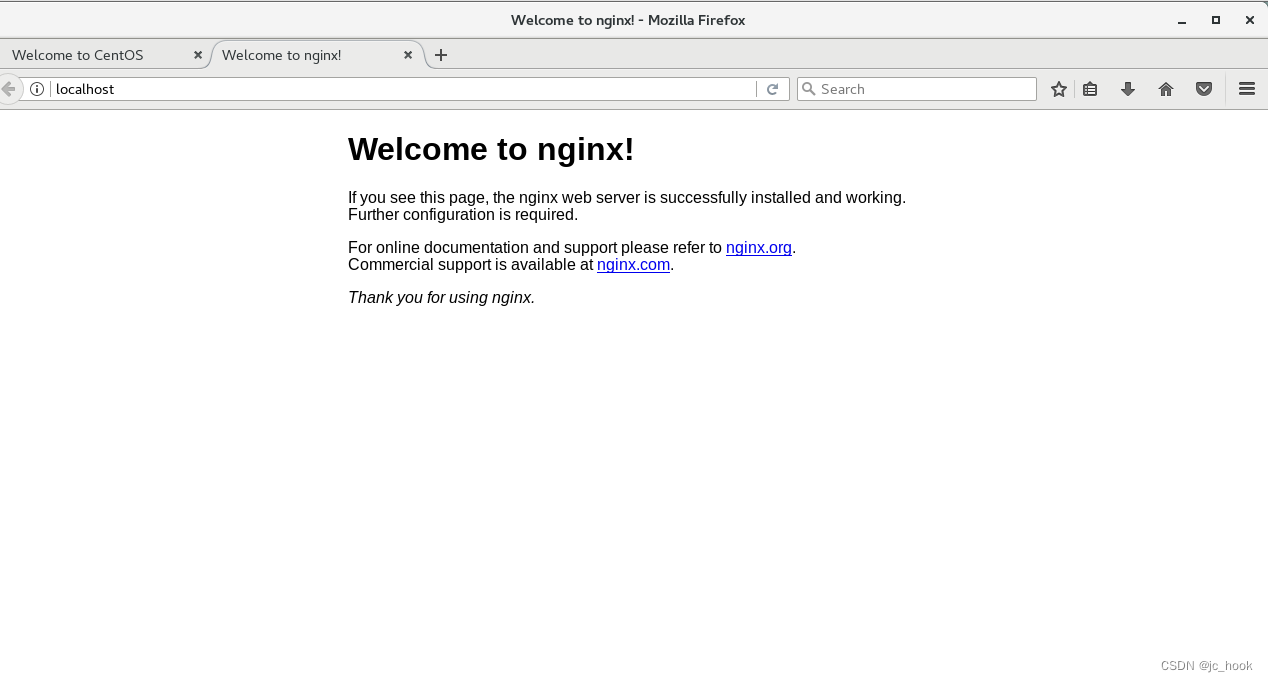Screen dimensions: 1268x682
Task: Maximize the Firefox window
Action: coord(1216,20)
